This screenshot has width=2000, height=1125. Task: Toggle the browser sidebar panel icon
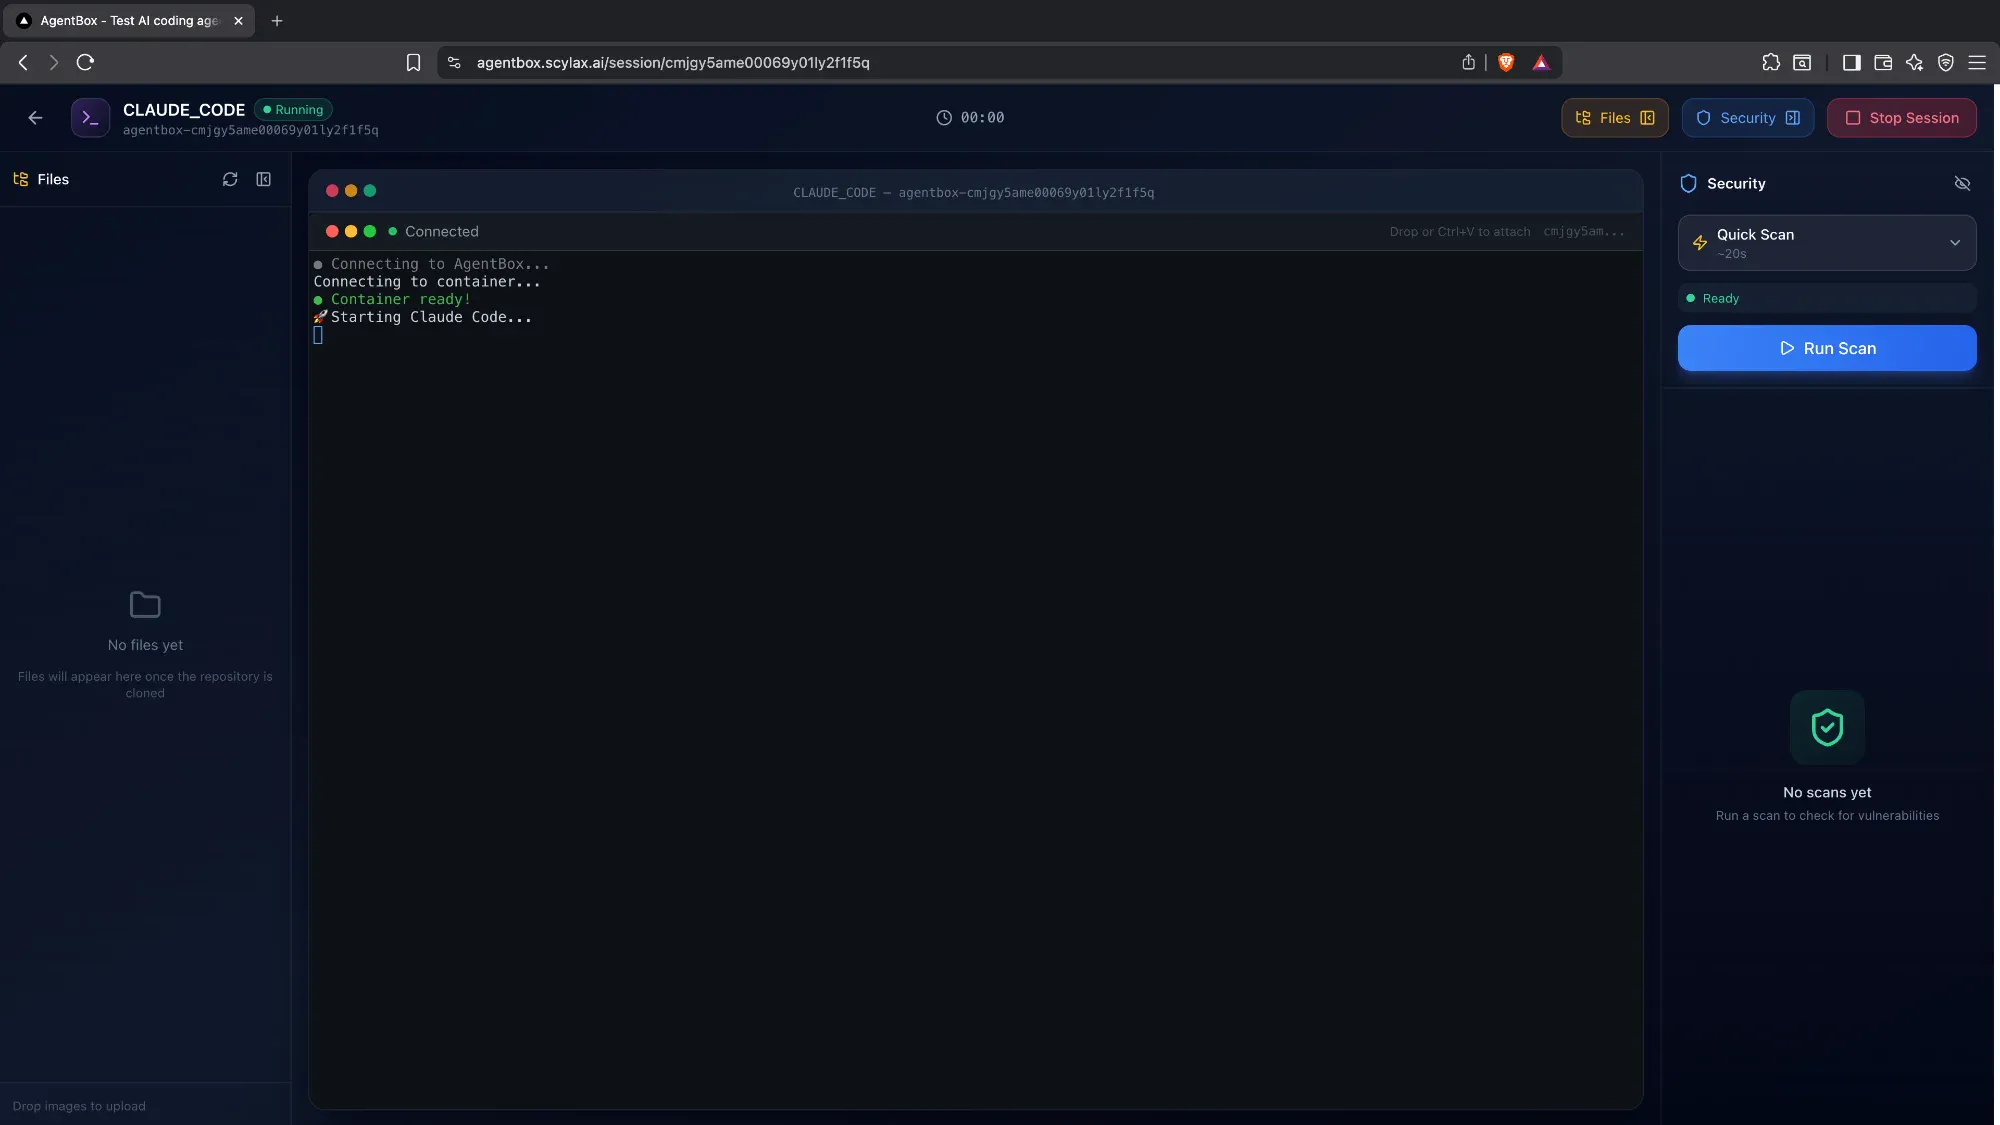(x=1851, y=62)
